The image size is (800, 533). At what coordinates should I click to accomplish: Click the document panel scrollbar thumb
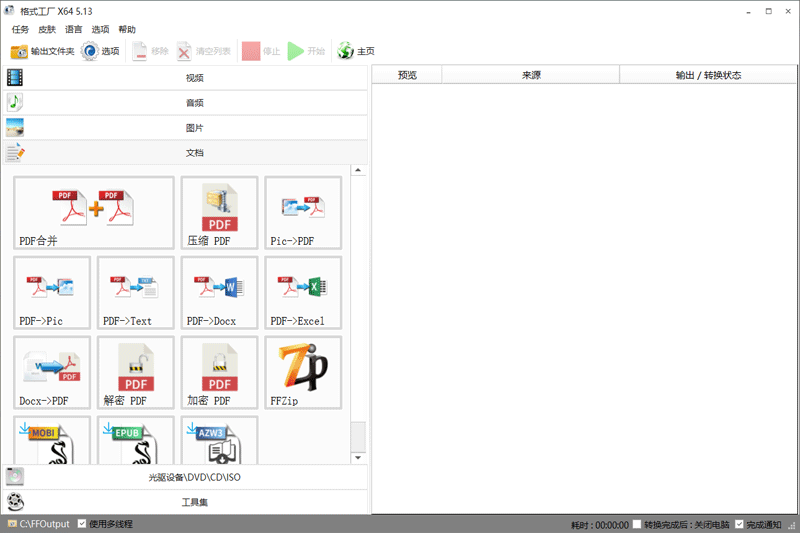point(358,436)
